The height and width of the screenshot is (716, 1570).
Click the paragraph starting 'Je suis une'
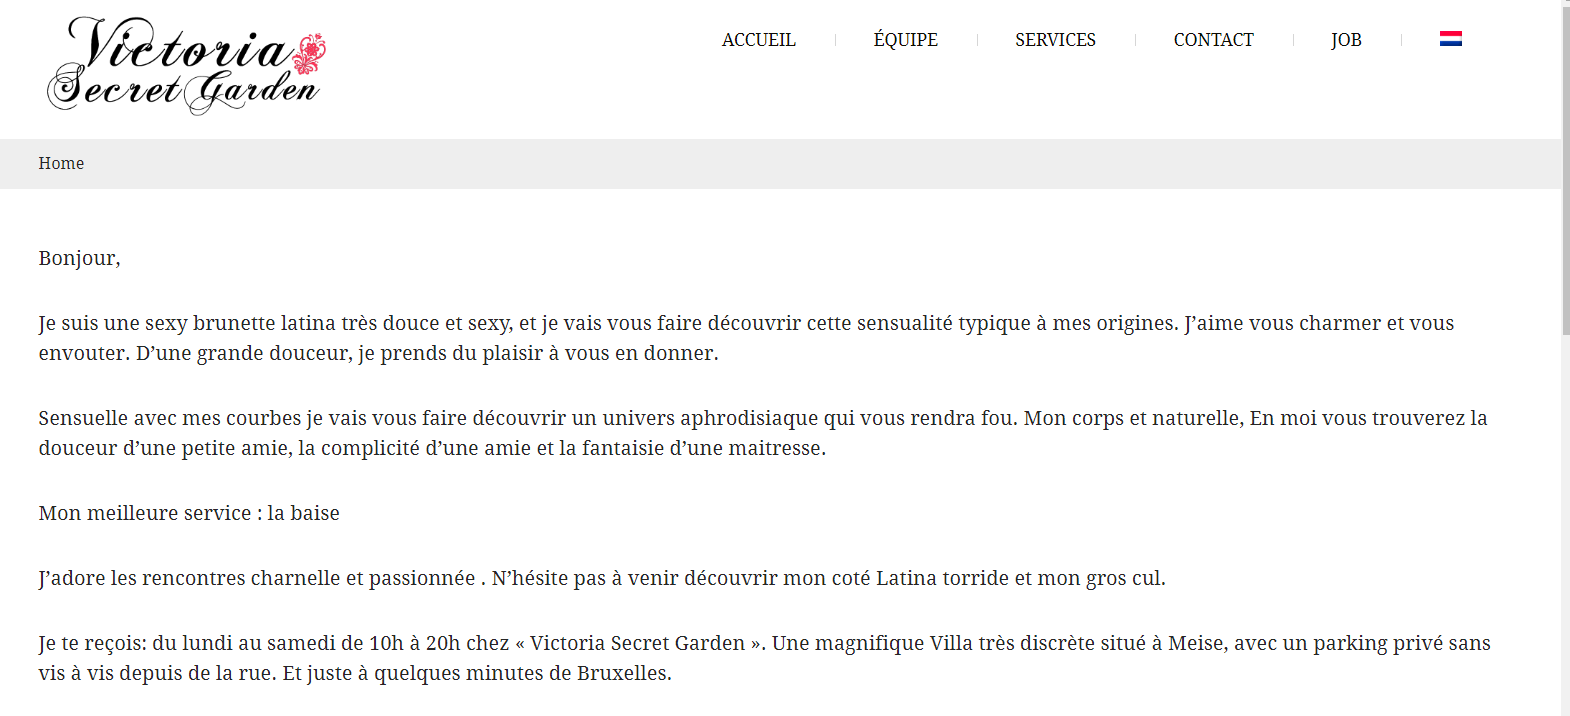tap(746, 338)
